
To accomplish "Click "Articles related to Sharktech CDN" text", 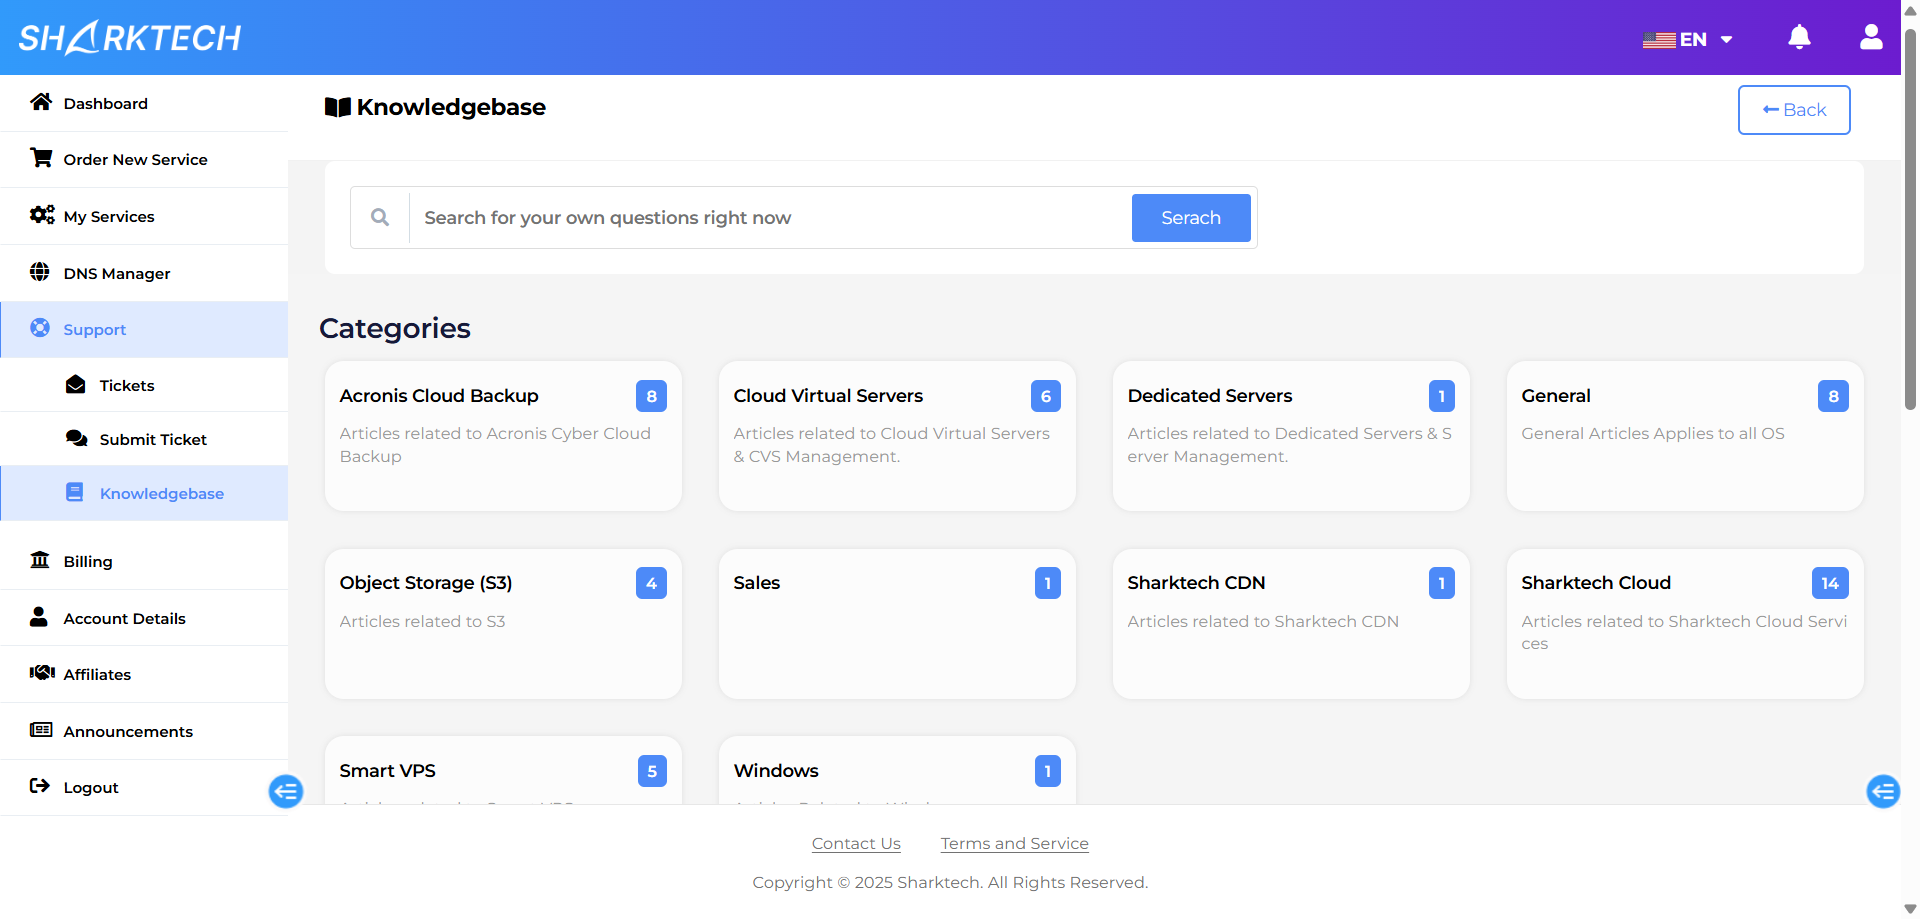I will 1263,621.
